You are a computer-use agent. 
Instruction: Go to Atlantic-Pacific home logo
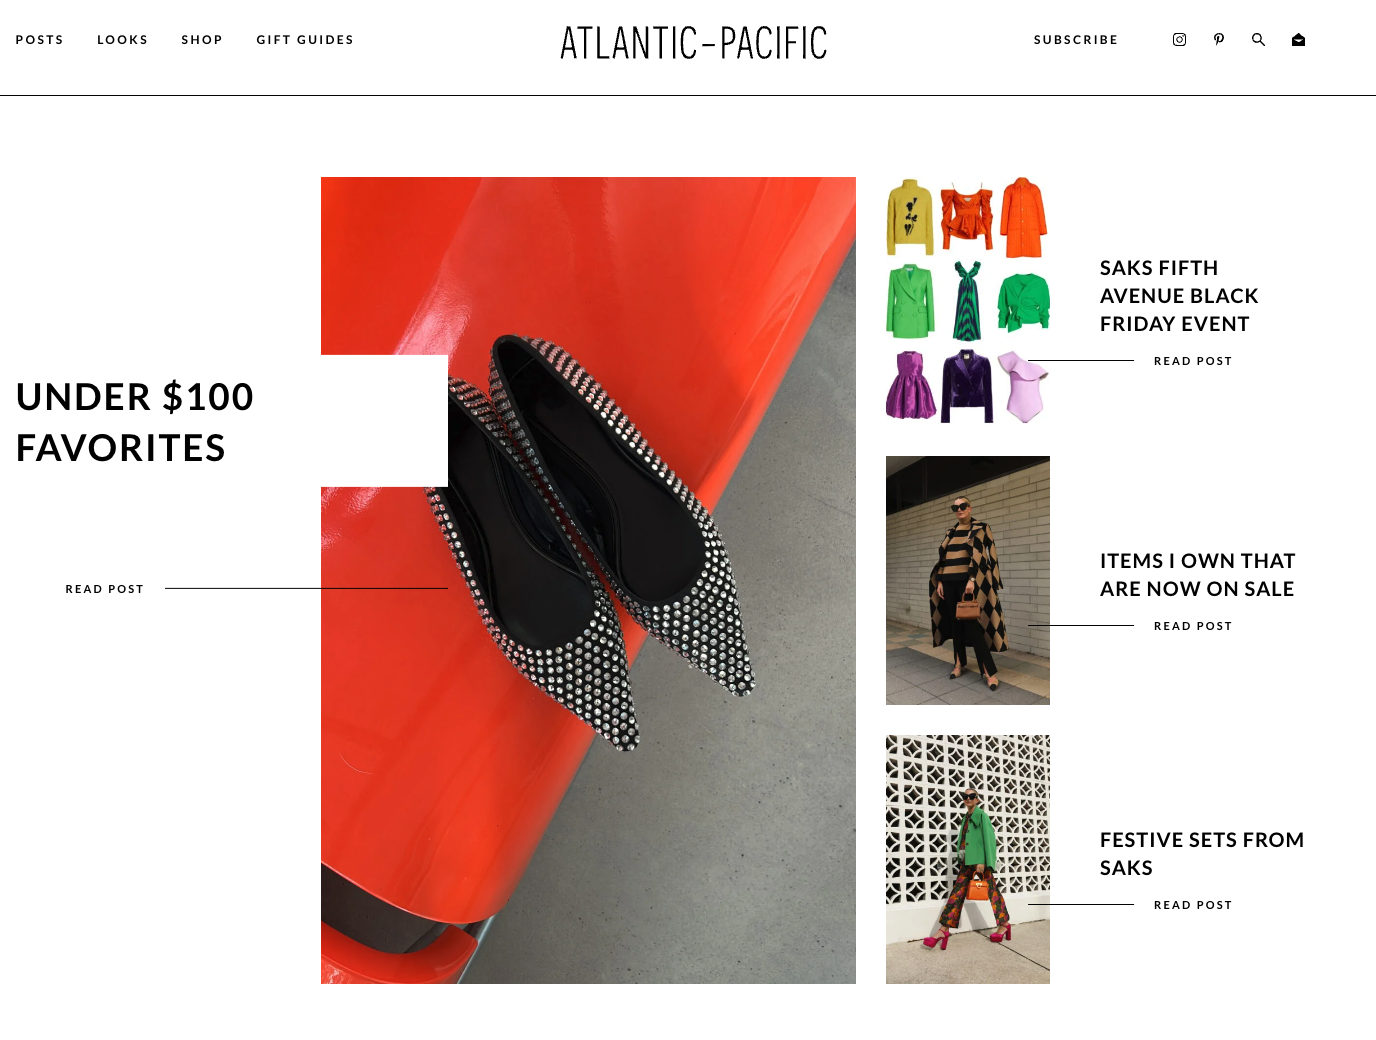[694, 43]
